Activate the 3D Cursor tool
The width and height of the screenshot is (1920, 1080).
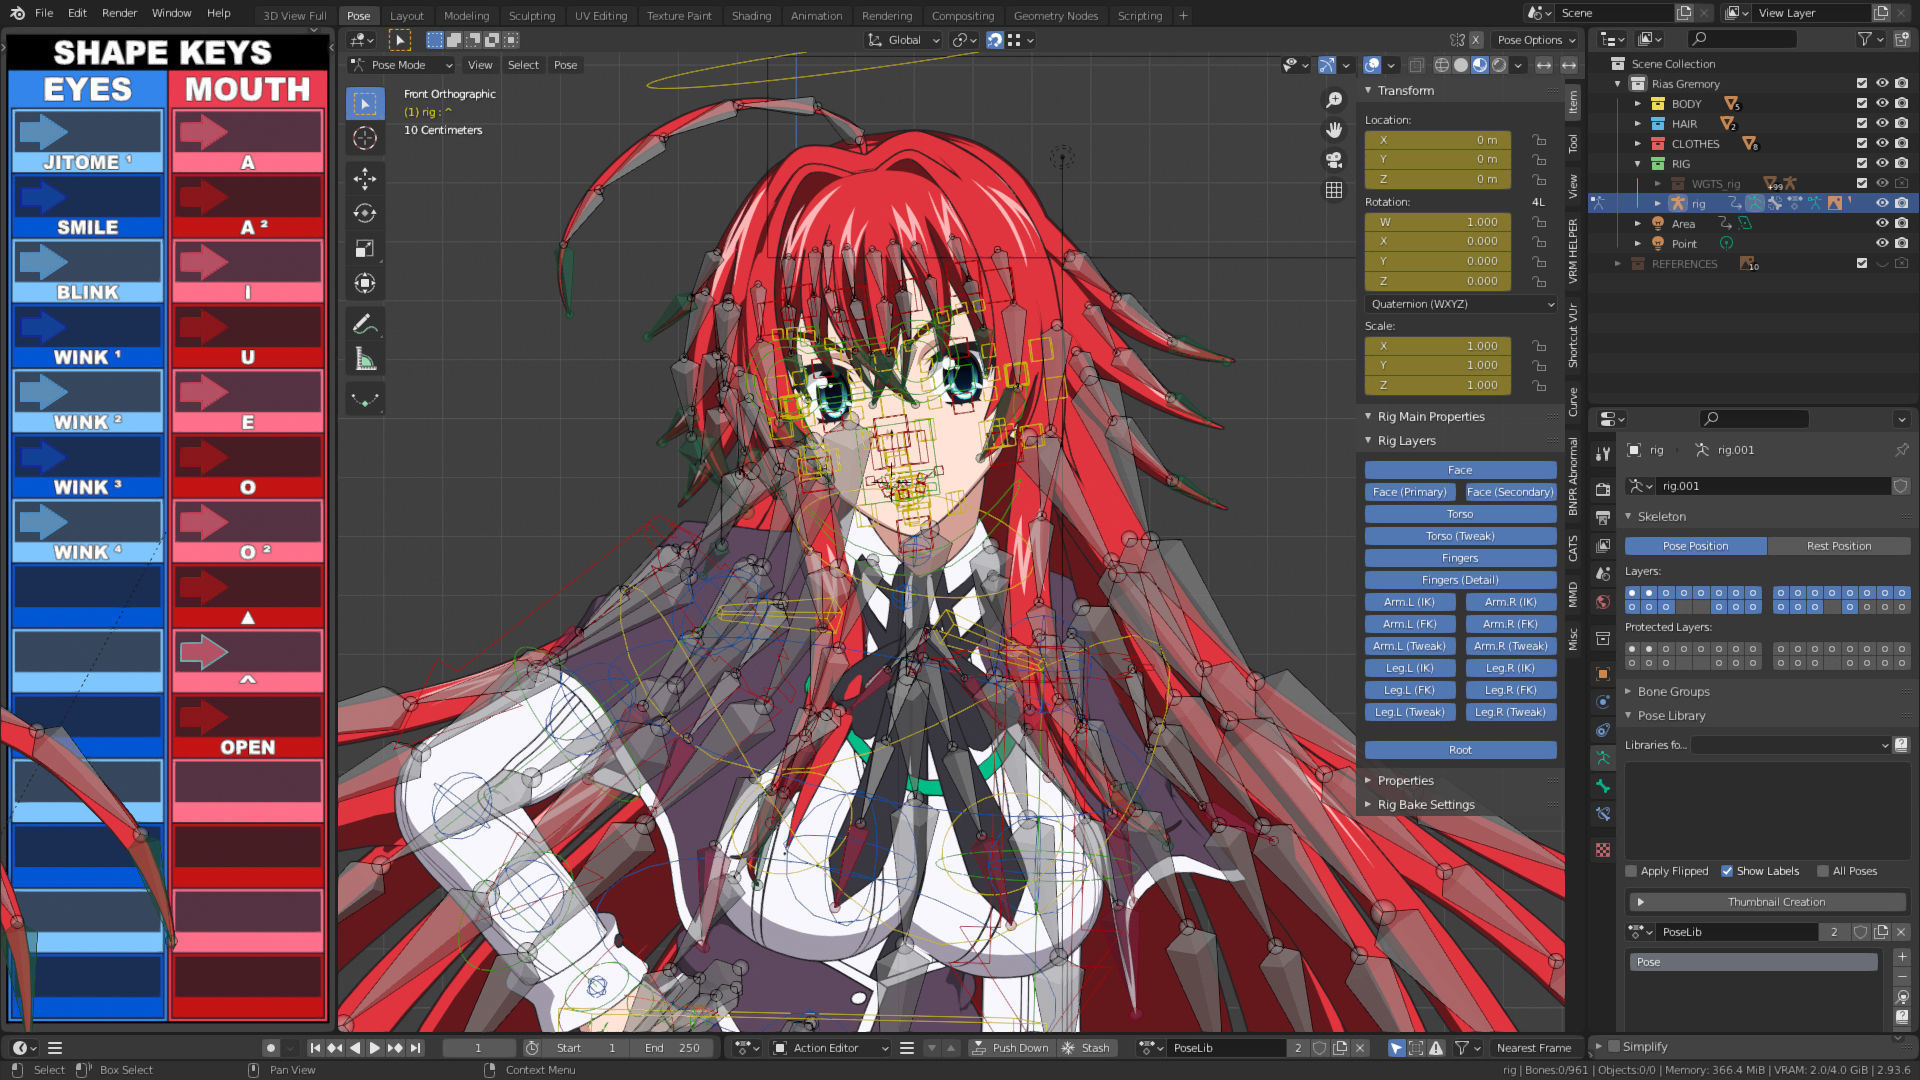pyautogui.click(x=365, y=138)
